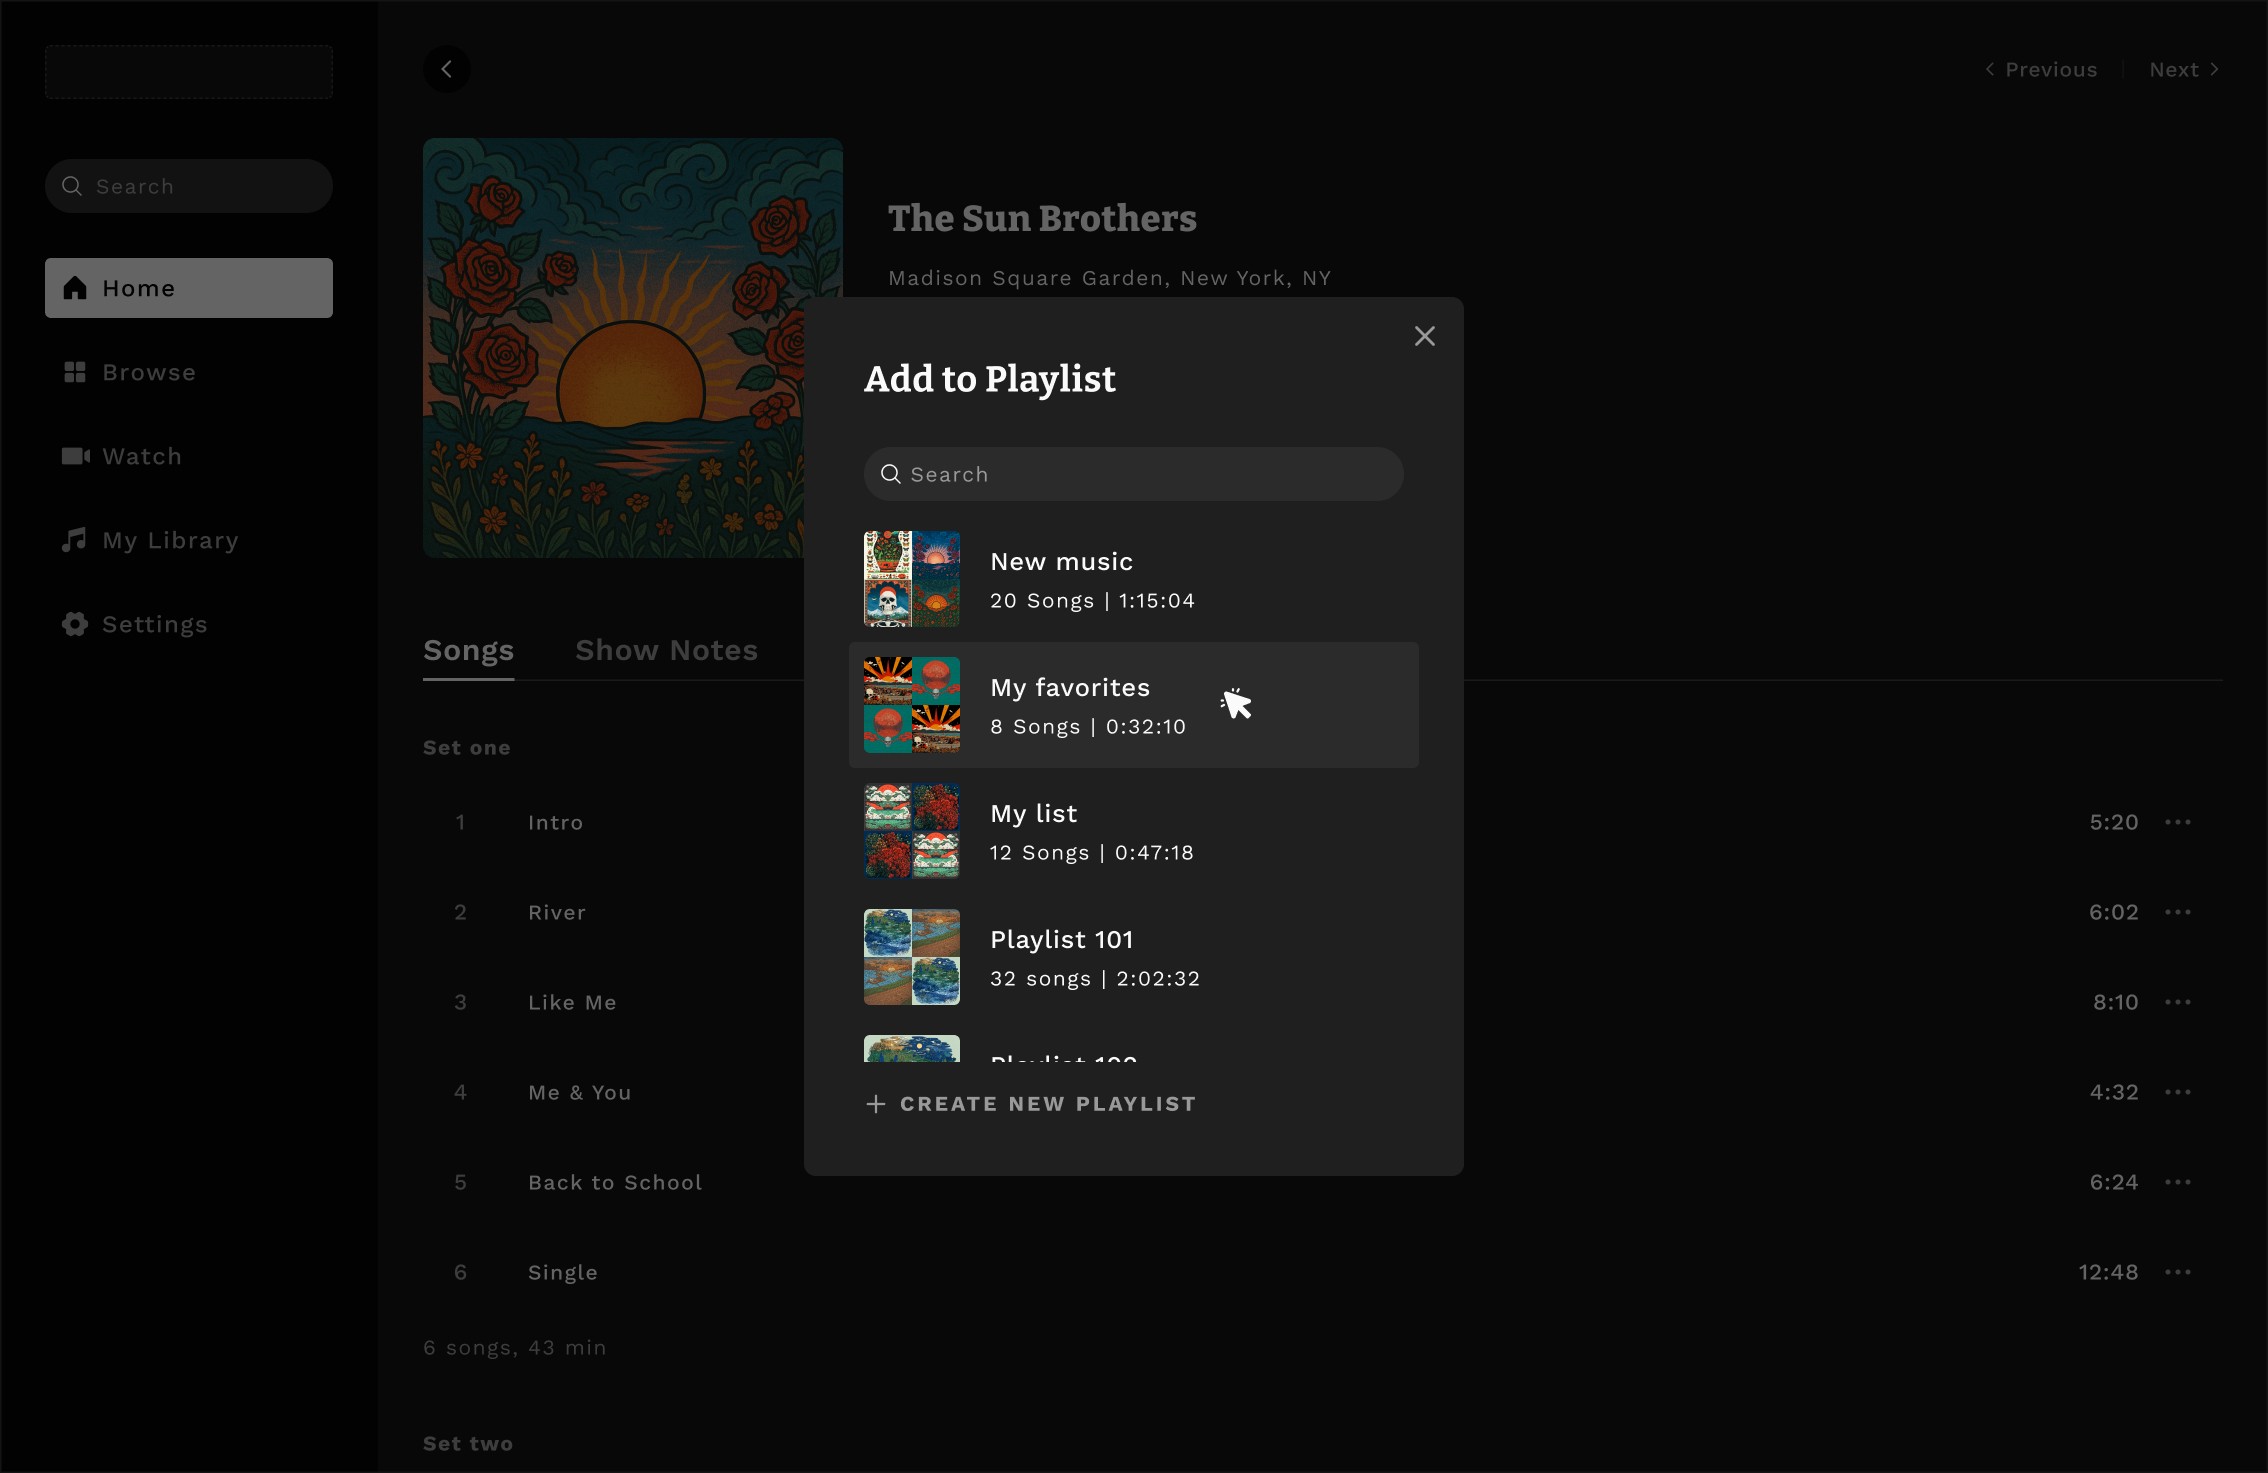Screen dimensions: 2268x1473
Task: Click the plus icon for creating a playlist
Action: (x=876, y=1104)
